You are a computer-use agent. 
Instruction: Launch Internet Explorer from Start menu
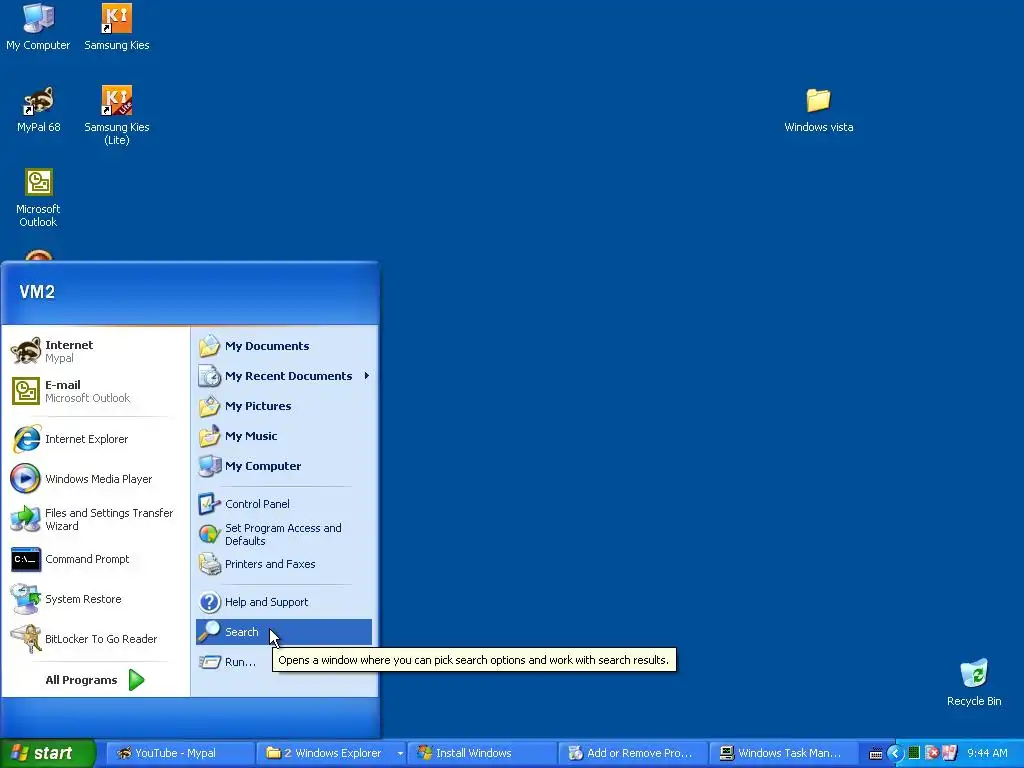click(x=95, y=439)
